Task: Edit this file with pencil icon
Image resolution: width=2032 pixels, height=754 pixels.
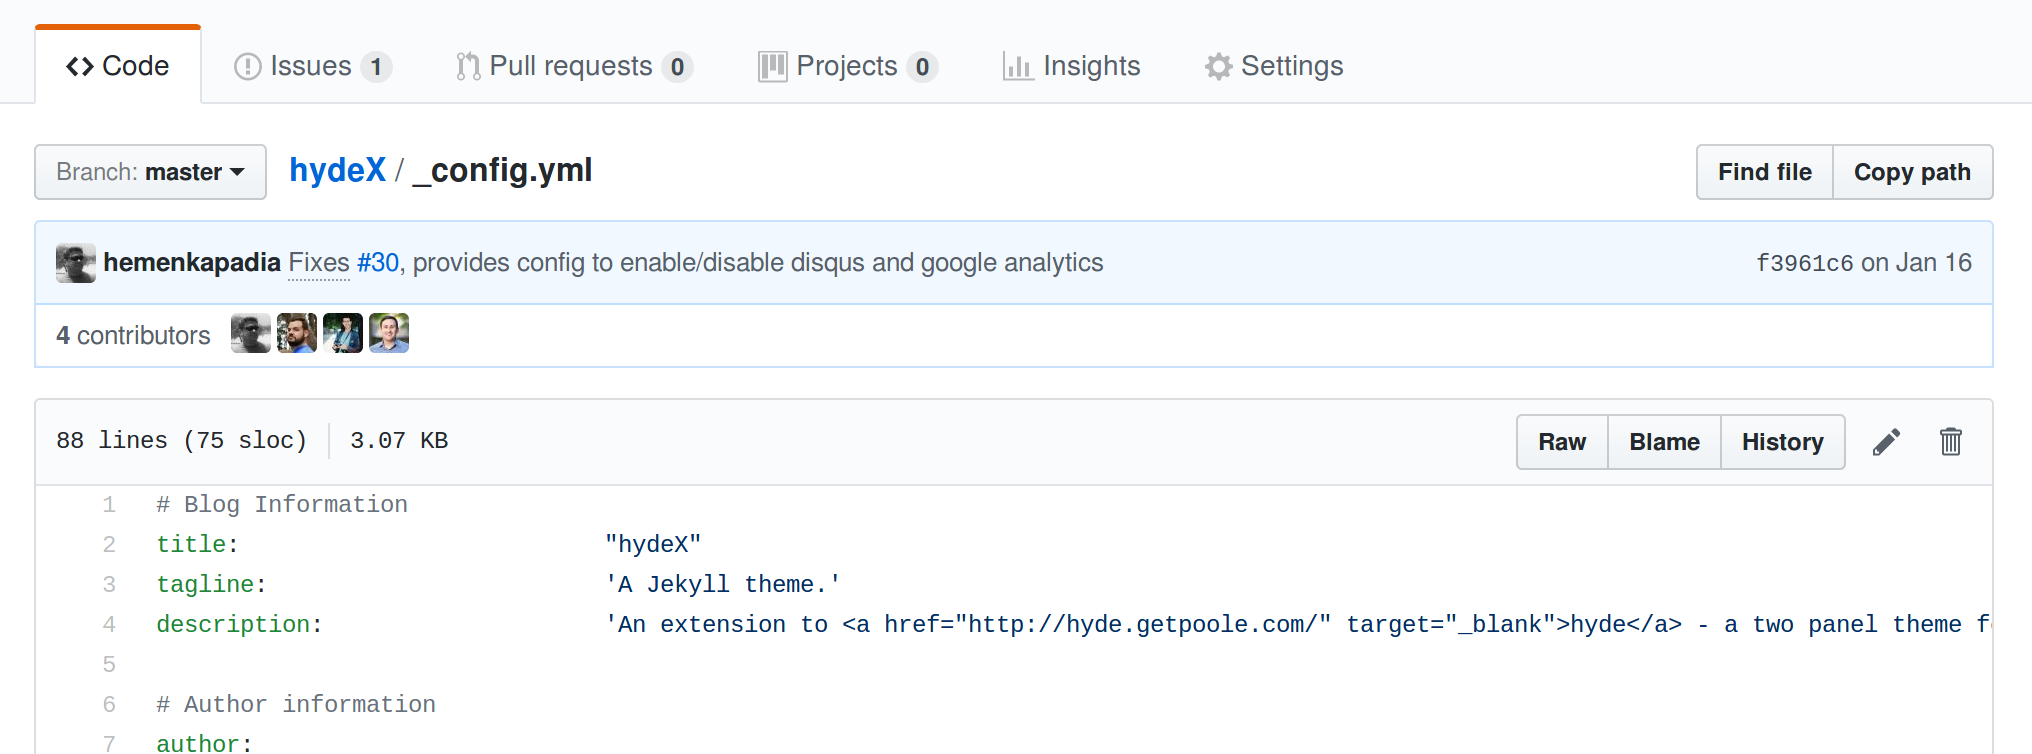Action: (1886, 442)
